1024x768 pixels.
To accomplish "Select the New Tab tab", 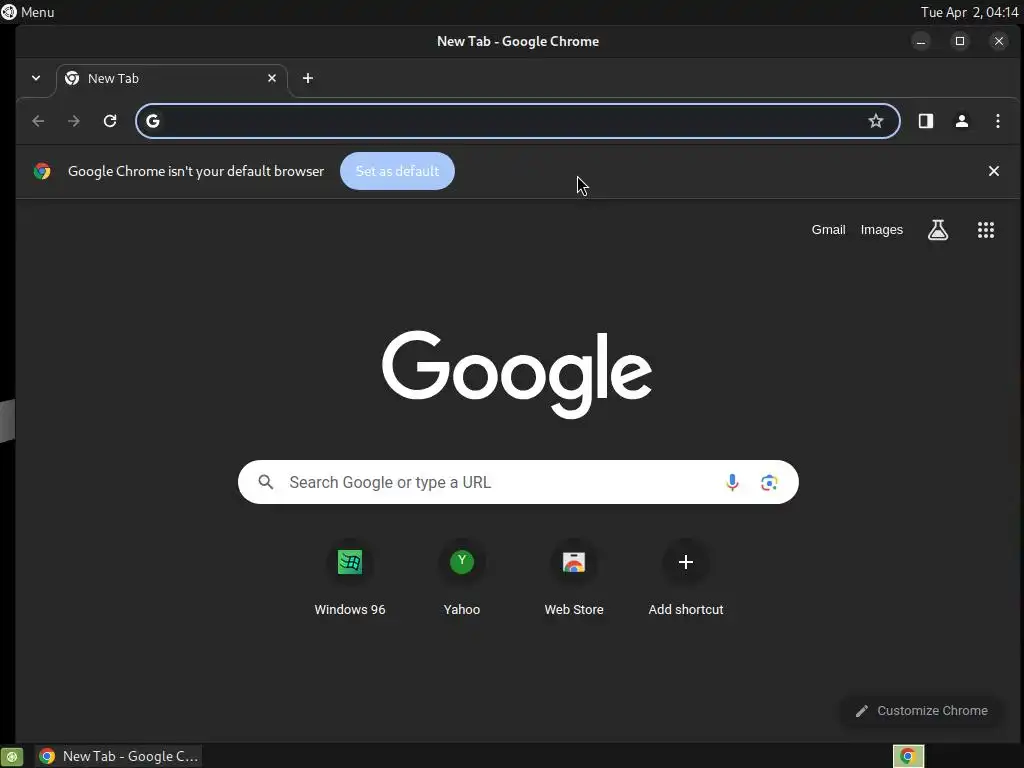I will 172,78.
